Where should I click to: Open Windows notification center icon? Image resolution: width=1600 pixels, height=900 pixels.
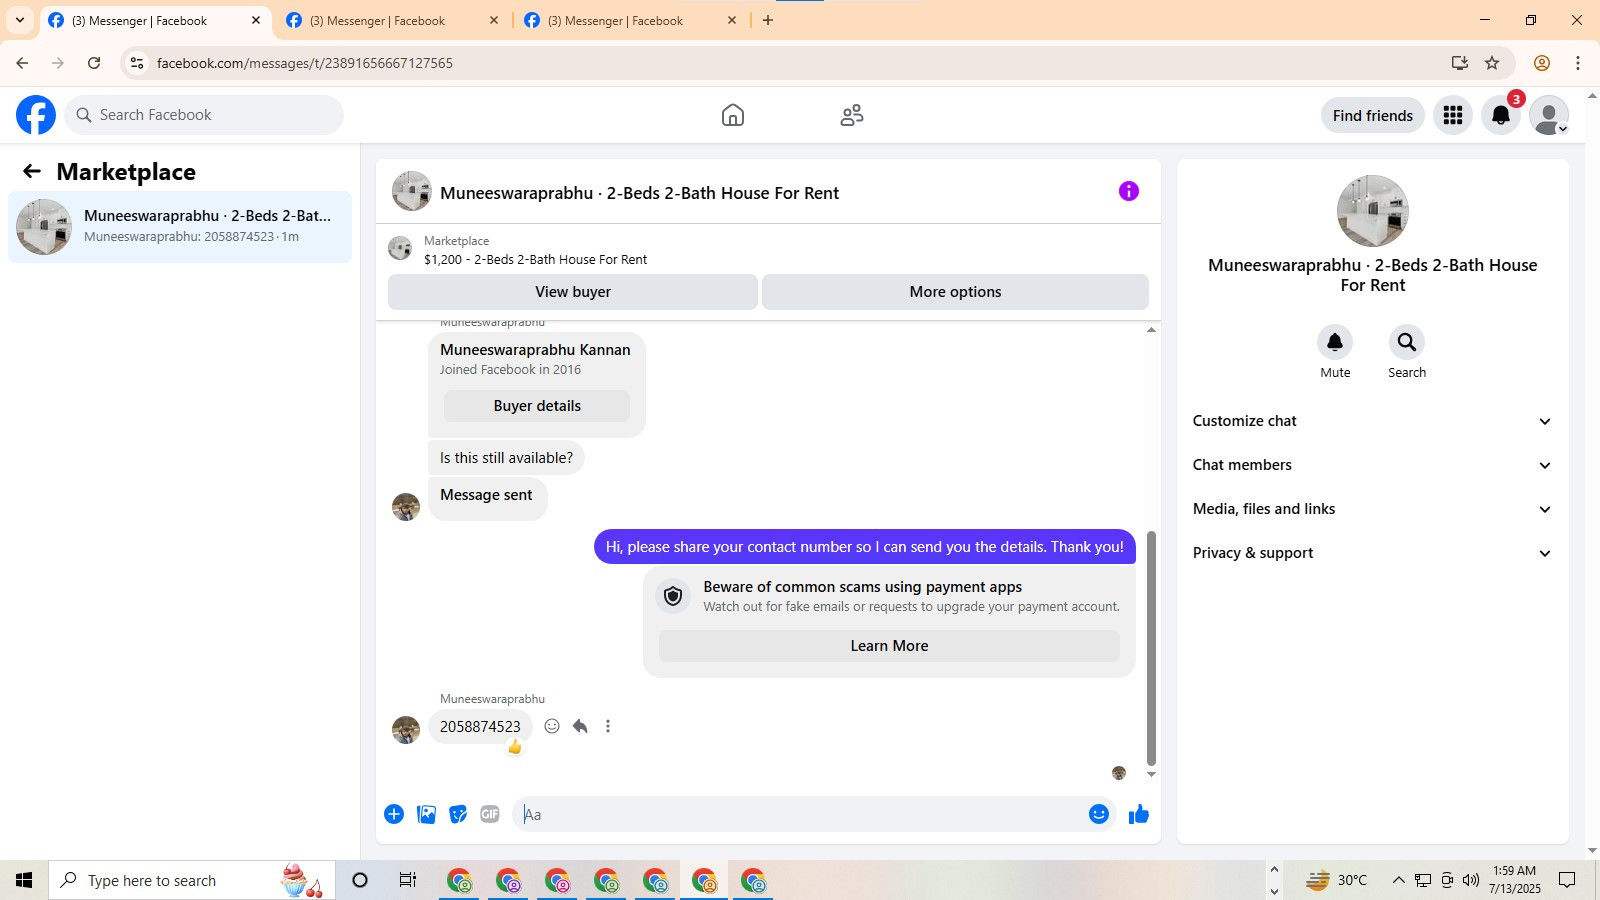coord(1567,880)
